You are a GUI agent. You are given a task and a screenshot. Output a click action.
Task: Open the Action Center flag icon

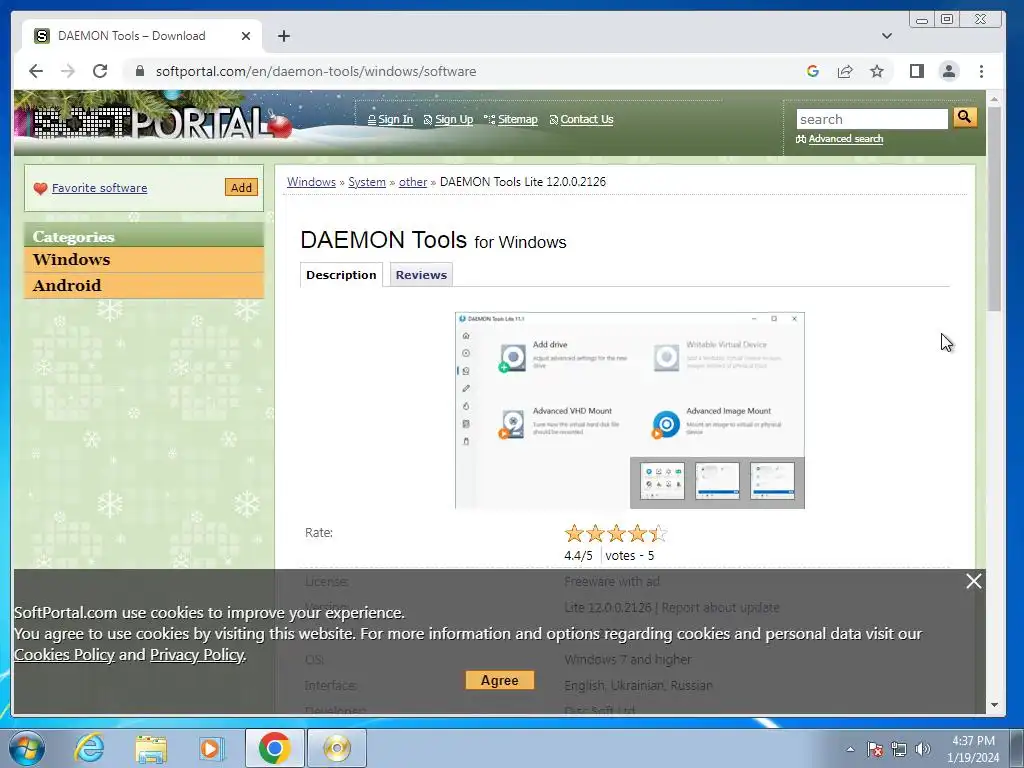pyautogui.click(x=874, y=749)
